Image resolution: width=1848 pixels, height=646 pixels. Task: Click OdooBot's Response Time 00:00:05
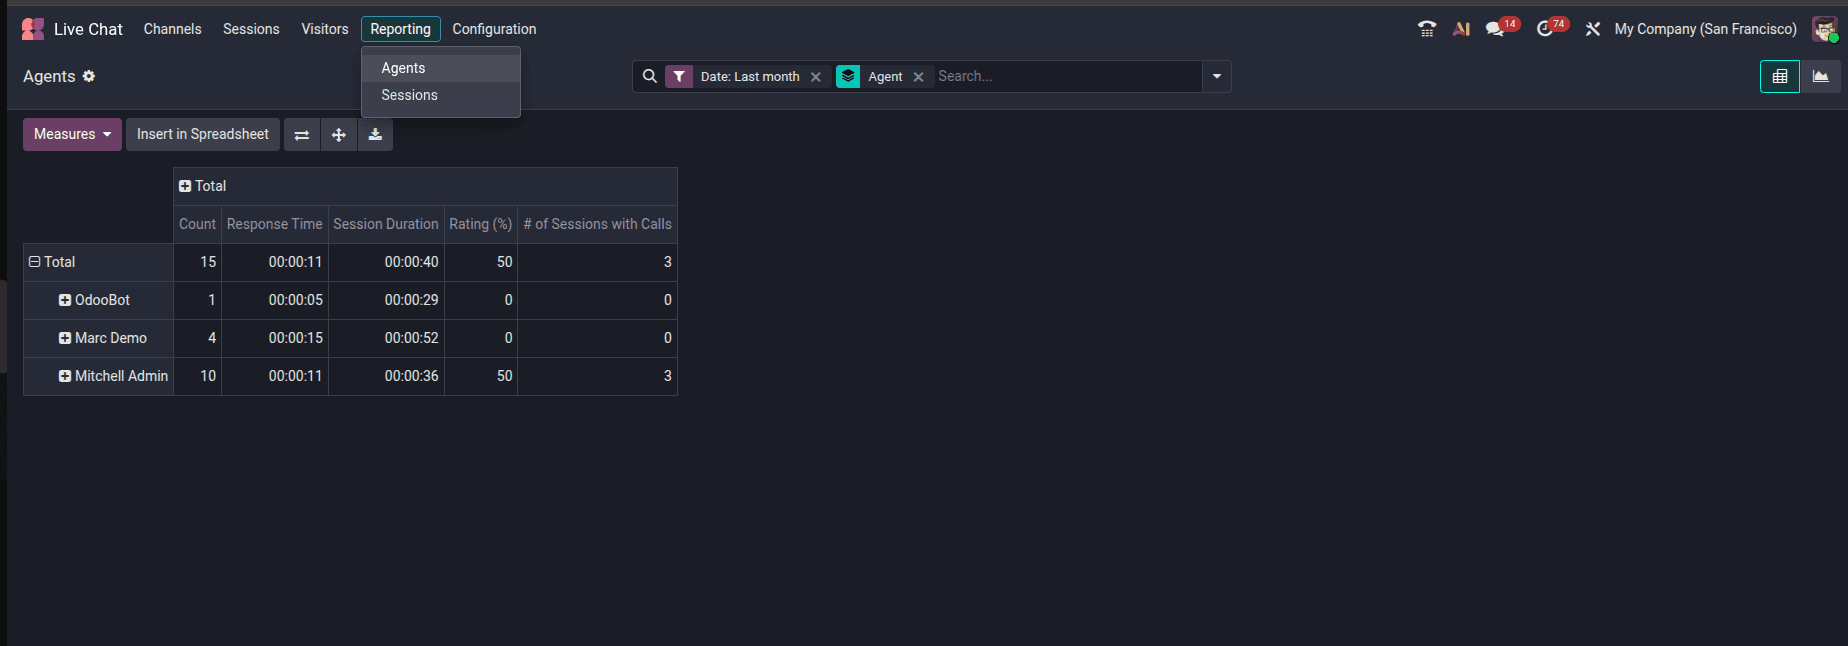tap(275, 300)
